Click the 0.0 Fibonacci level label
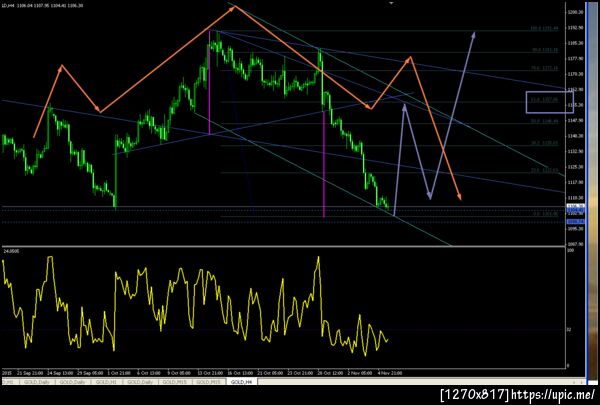The width and height of the screenshot is (600, 405). click(546, 214)
